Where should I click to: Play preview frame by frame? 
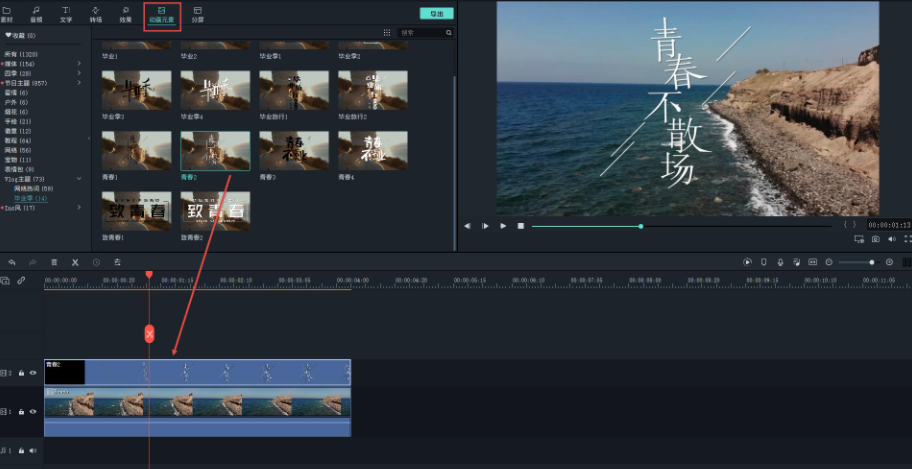pos(485,226)
